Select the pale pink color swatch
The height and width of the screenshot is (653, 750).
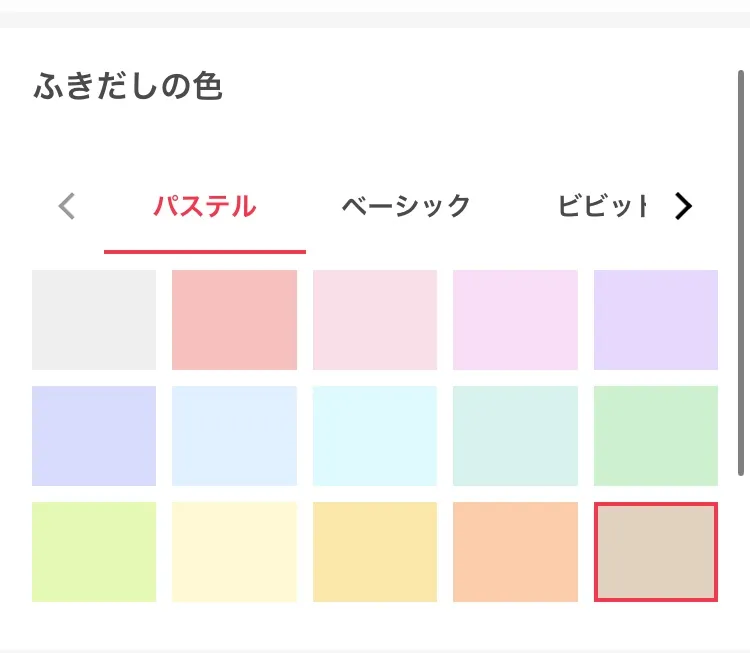(x=375, y=320)
